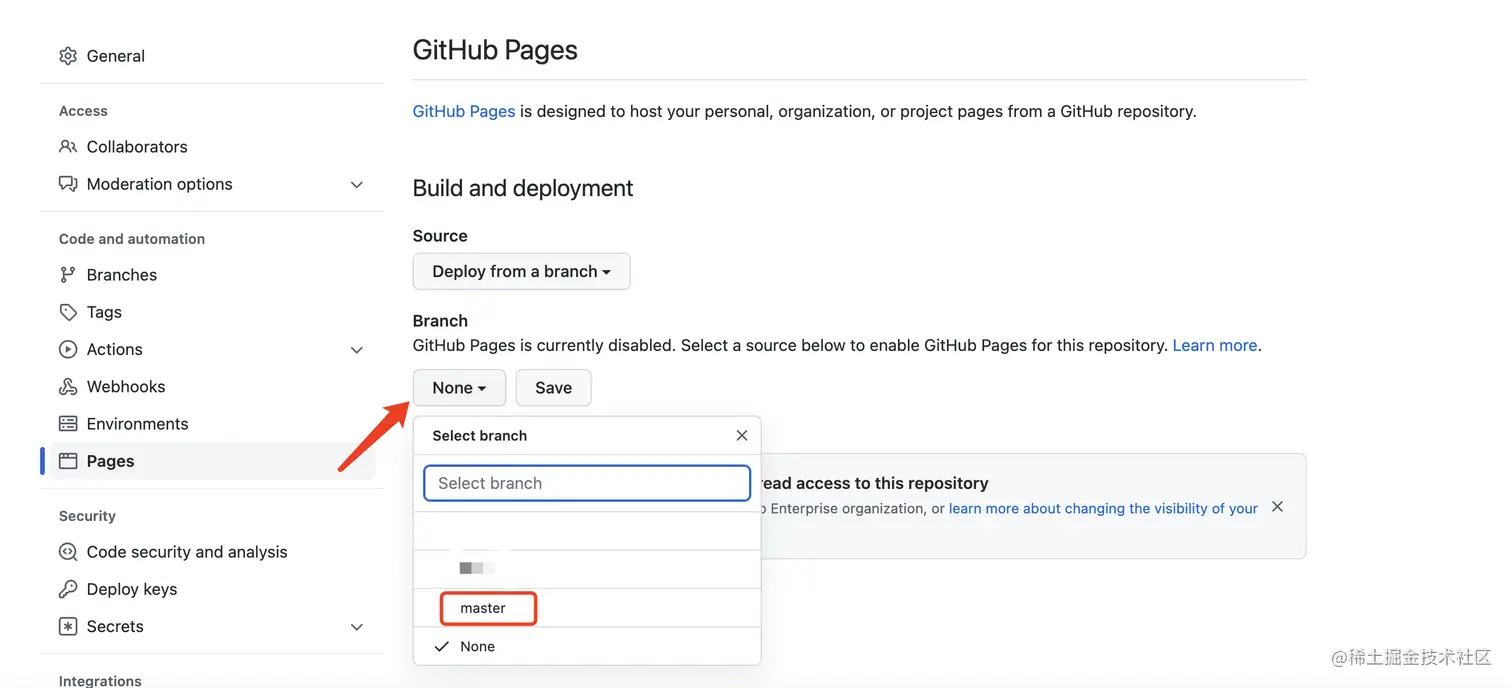
Task: Click the Deploy keys key icon
Action: click(x=68, y=589)
